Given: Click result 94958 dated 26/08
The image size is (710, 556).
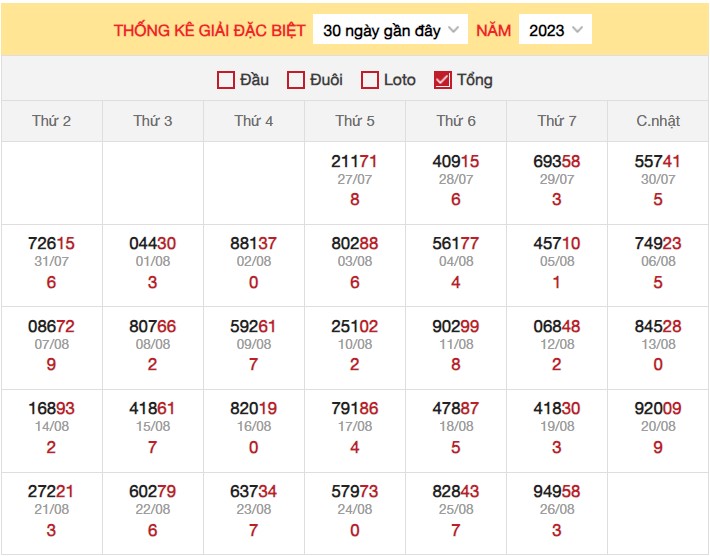Looking at the screenshot, I should click(x=557, y=491).
